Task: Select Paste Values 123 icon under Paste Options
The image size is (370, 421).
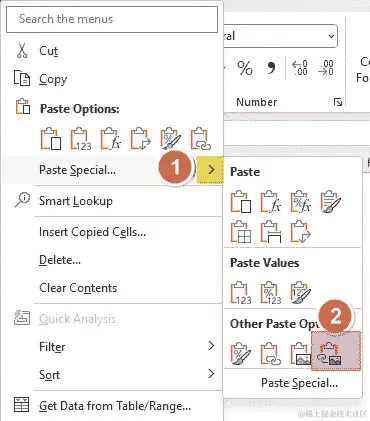Action: tap(81, 138)
